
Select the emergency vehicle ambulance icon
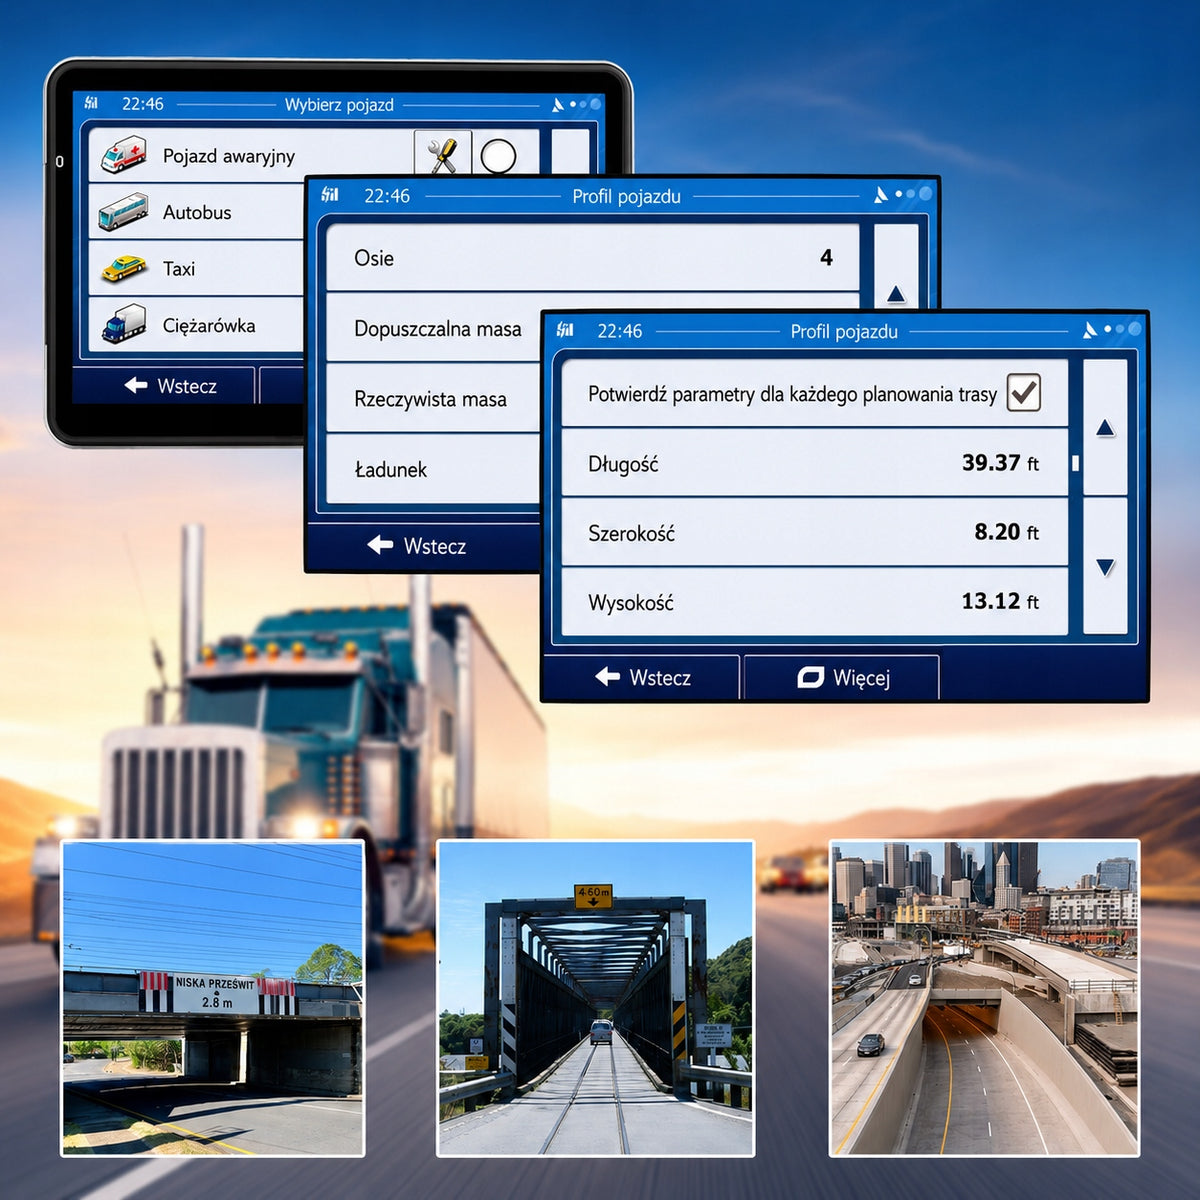click(124, 155)
